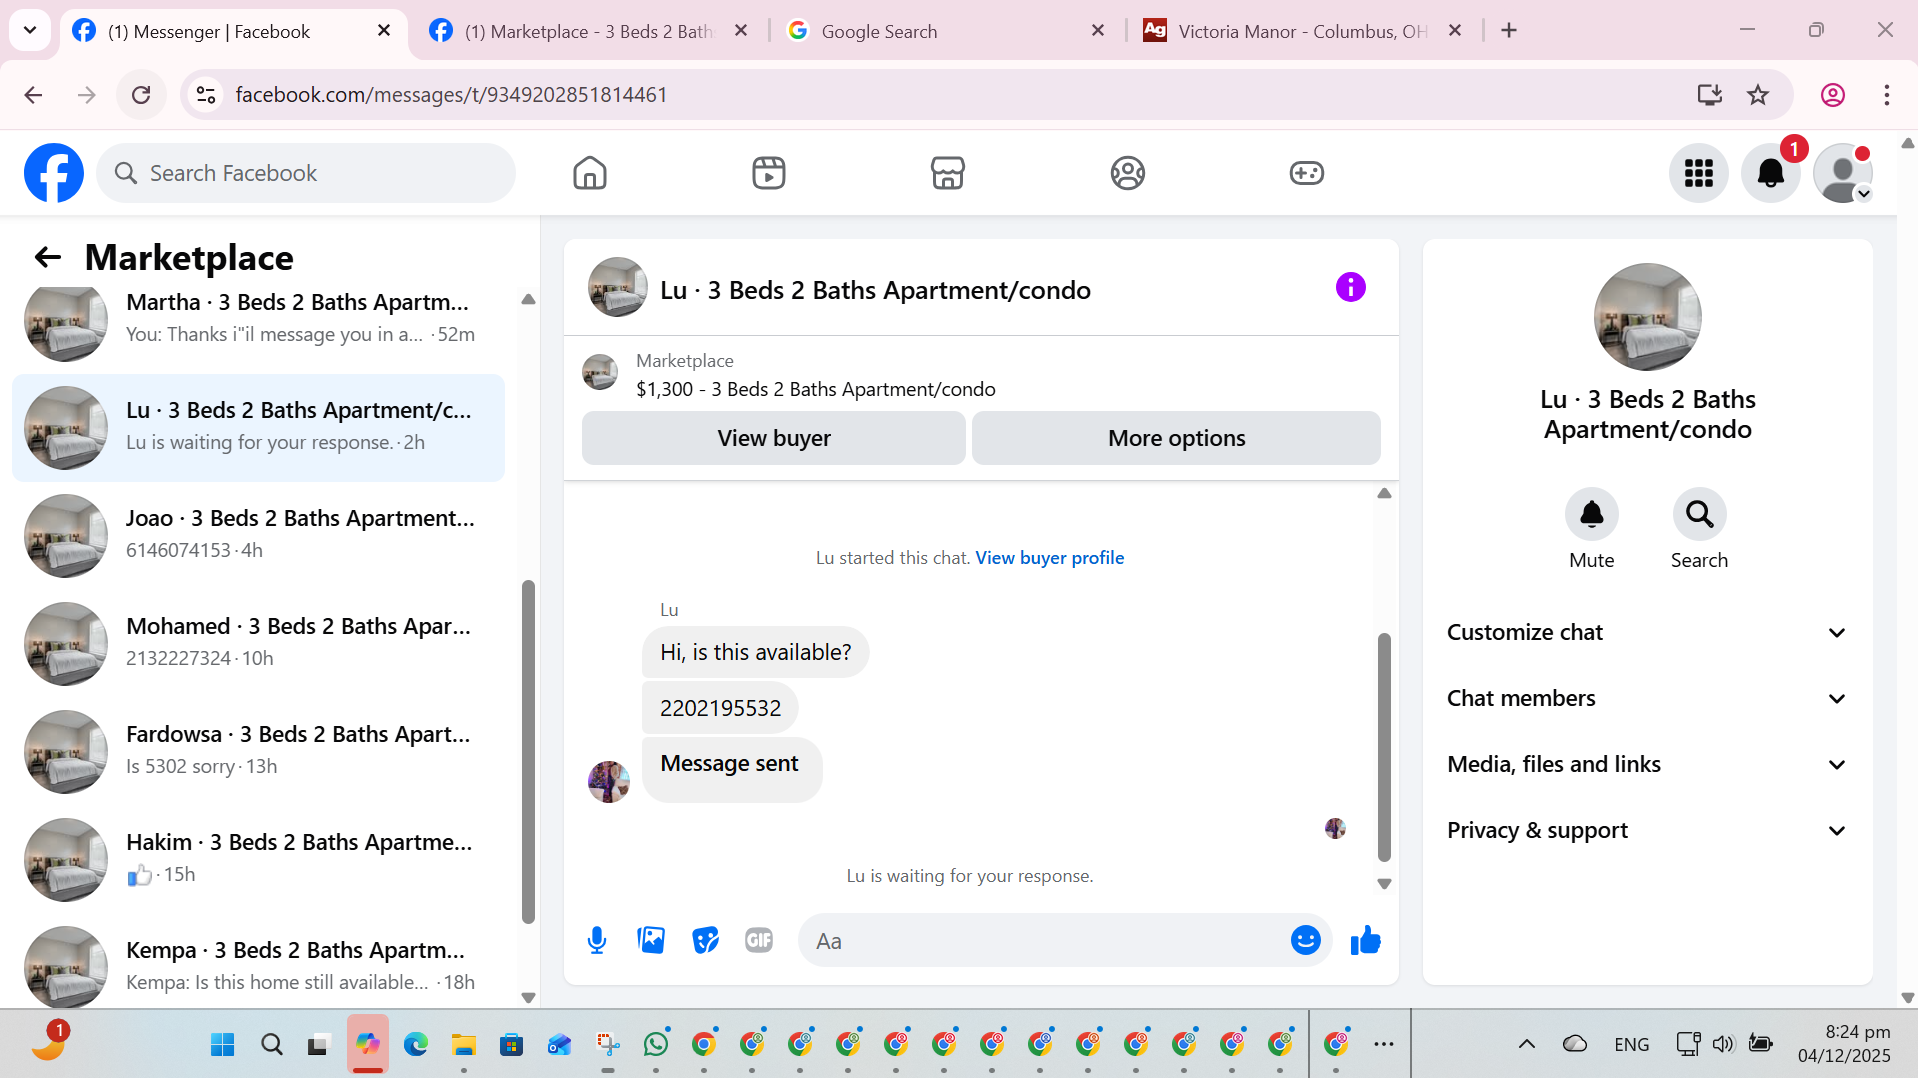
Task: Open WhatsApp from the taskbar
Action: tap(656, 1045)
